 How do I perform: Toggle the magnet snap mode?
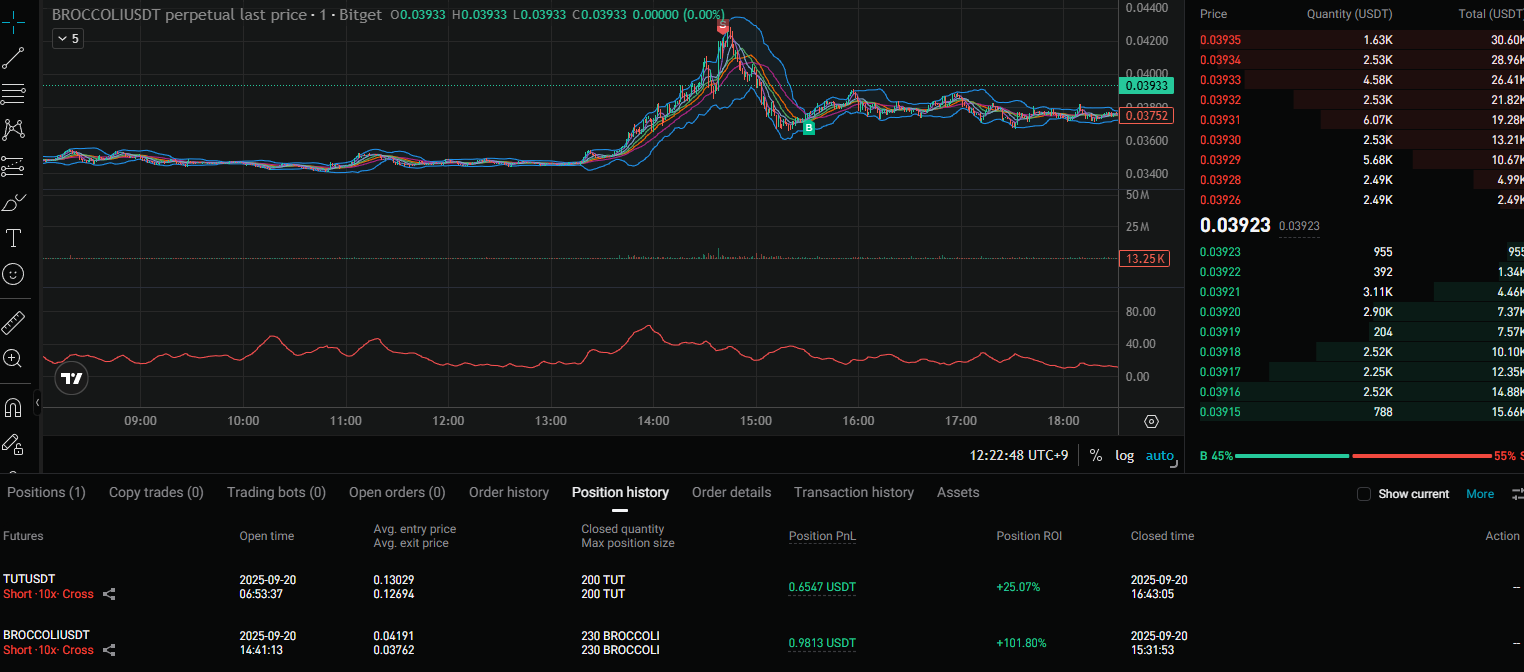(x=14, y=408)
